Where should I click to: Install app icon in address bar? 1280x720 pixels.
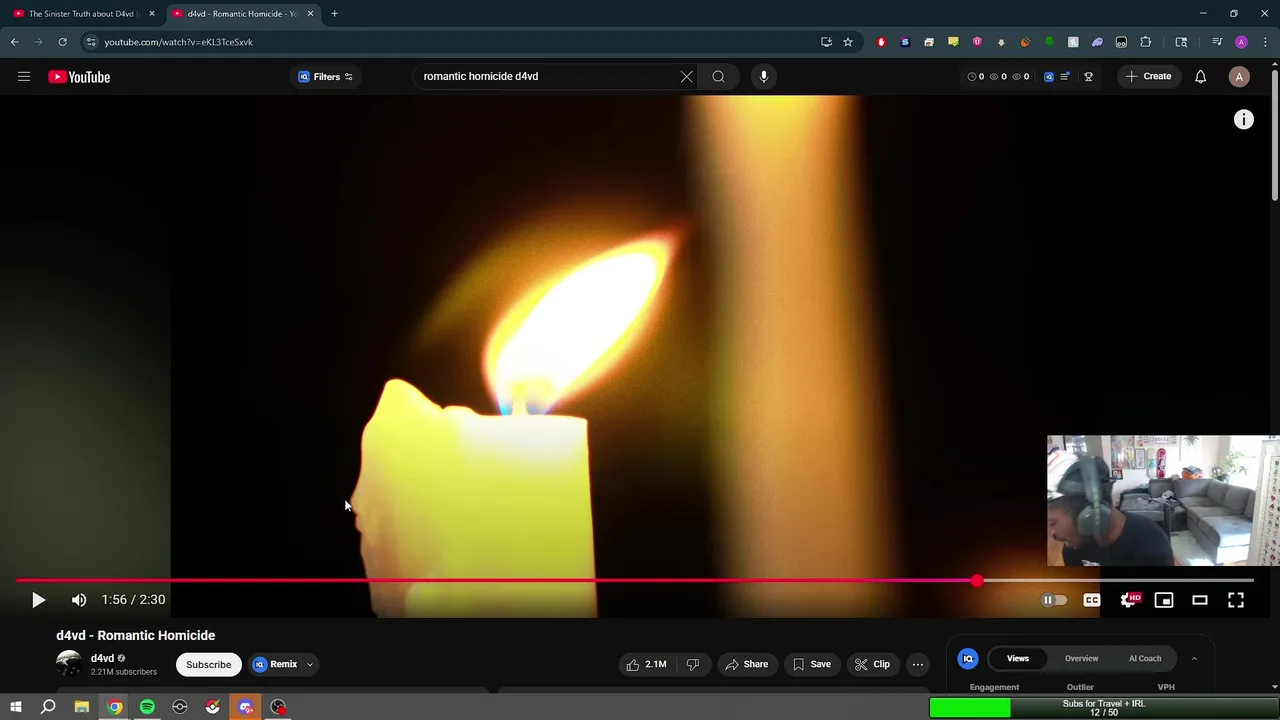point(826,42)
